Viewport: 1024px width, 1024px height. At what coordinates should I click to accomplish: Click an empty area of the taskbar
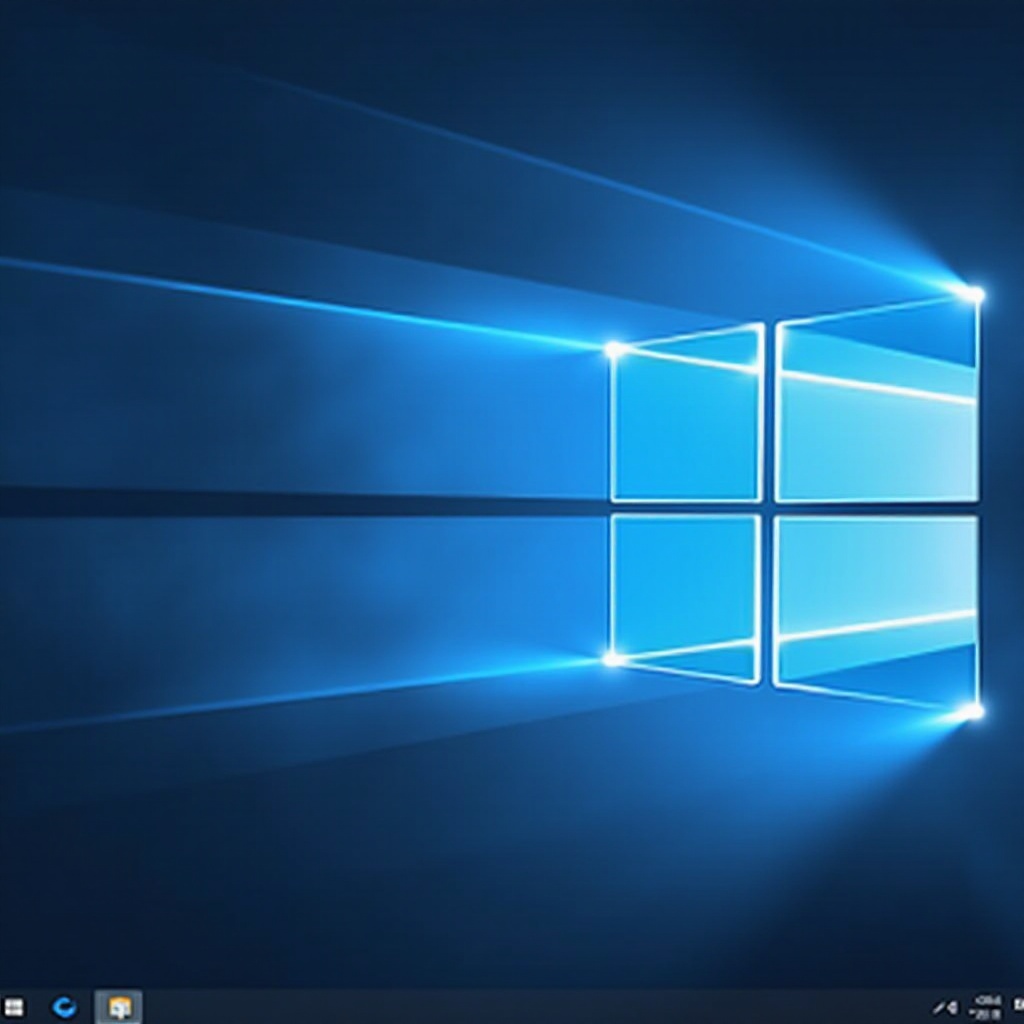click(500, 1007)
